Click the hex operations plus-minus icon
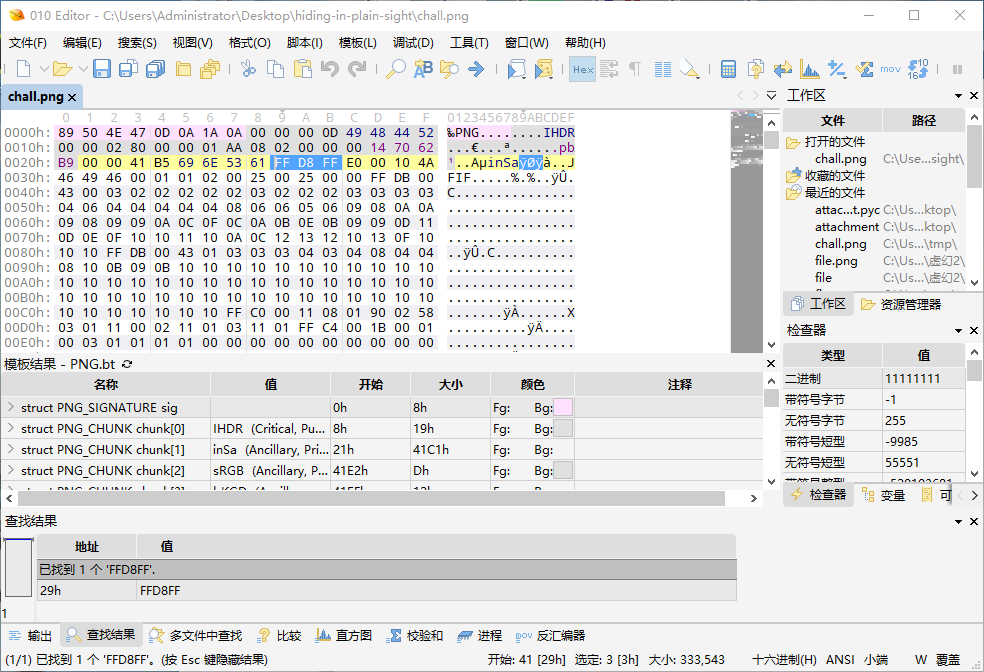 click(x=837, y=69)
